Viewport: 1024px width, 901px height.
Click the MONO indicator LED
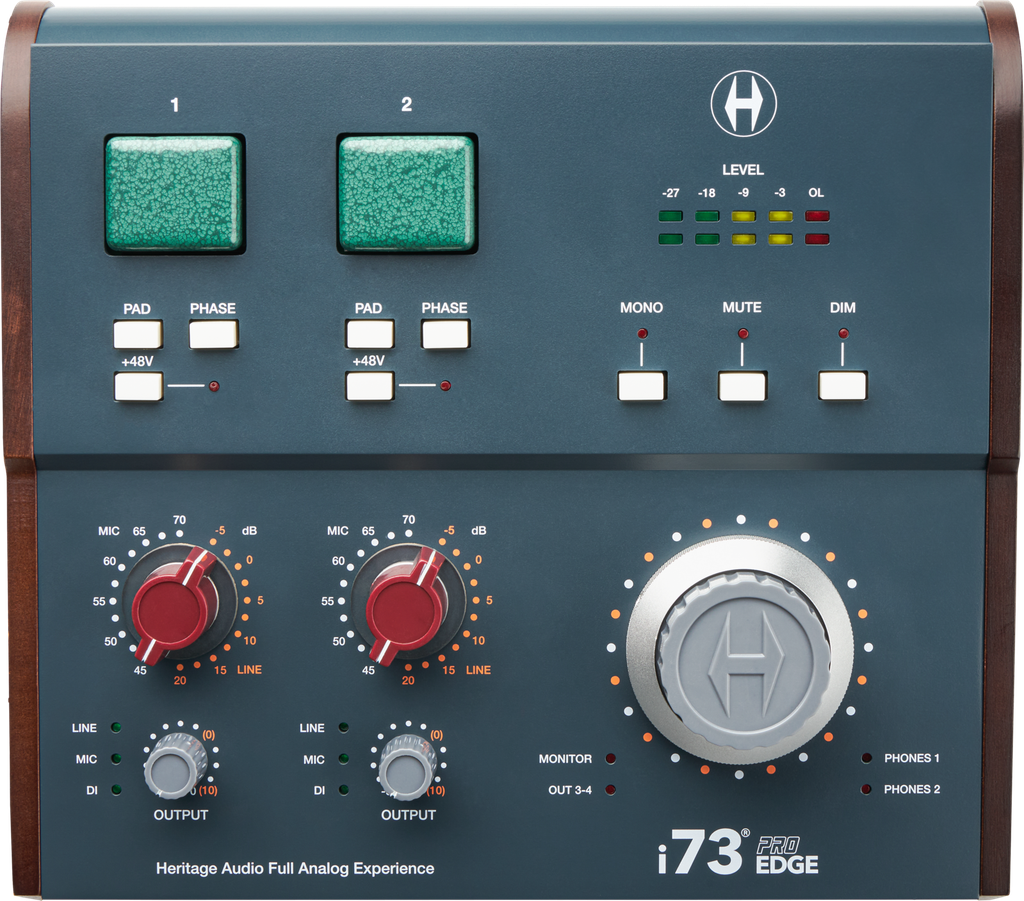642,334
